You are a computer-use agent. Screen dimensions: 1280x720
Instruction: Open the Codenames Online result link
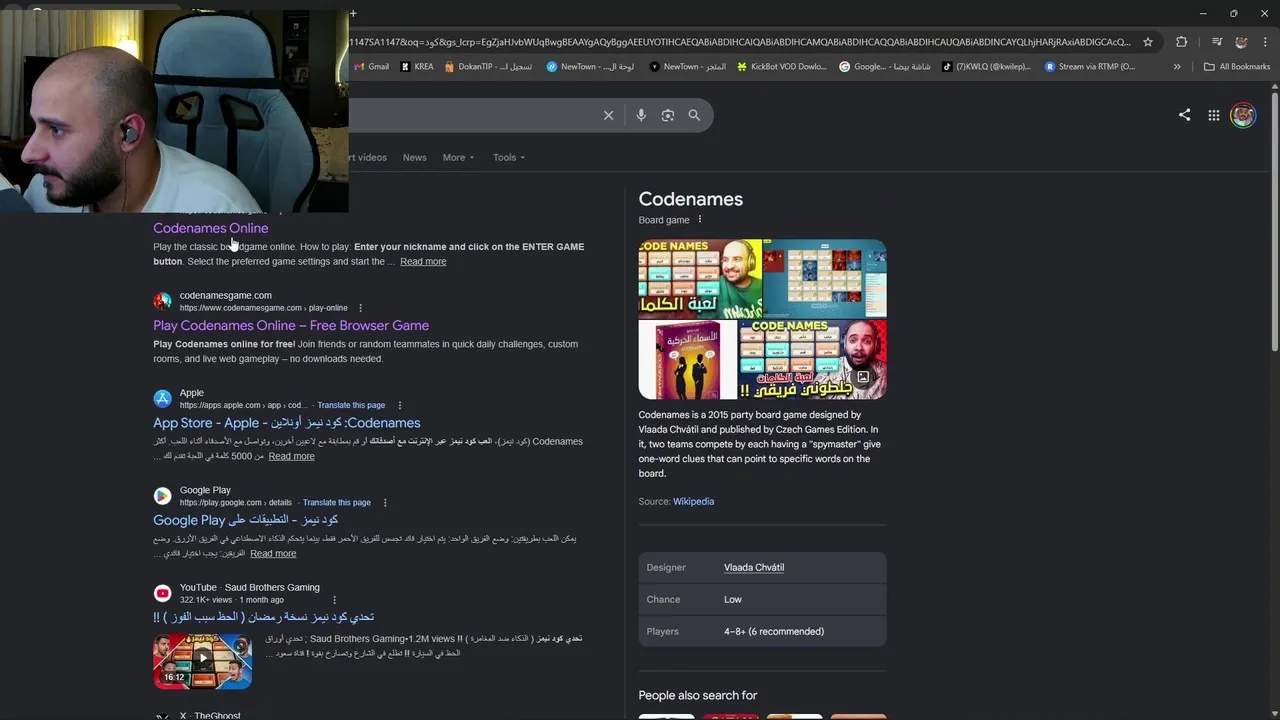(x=210, y=228)
